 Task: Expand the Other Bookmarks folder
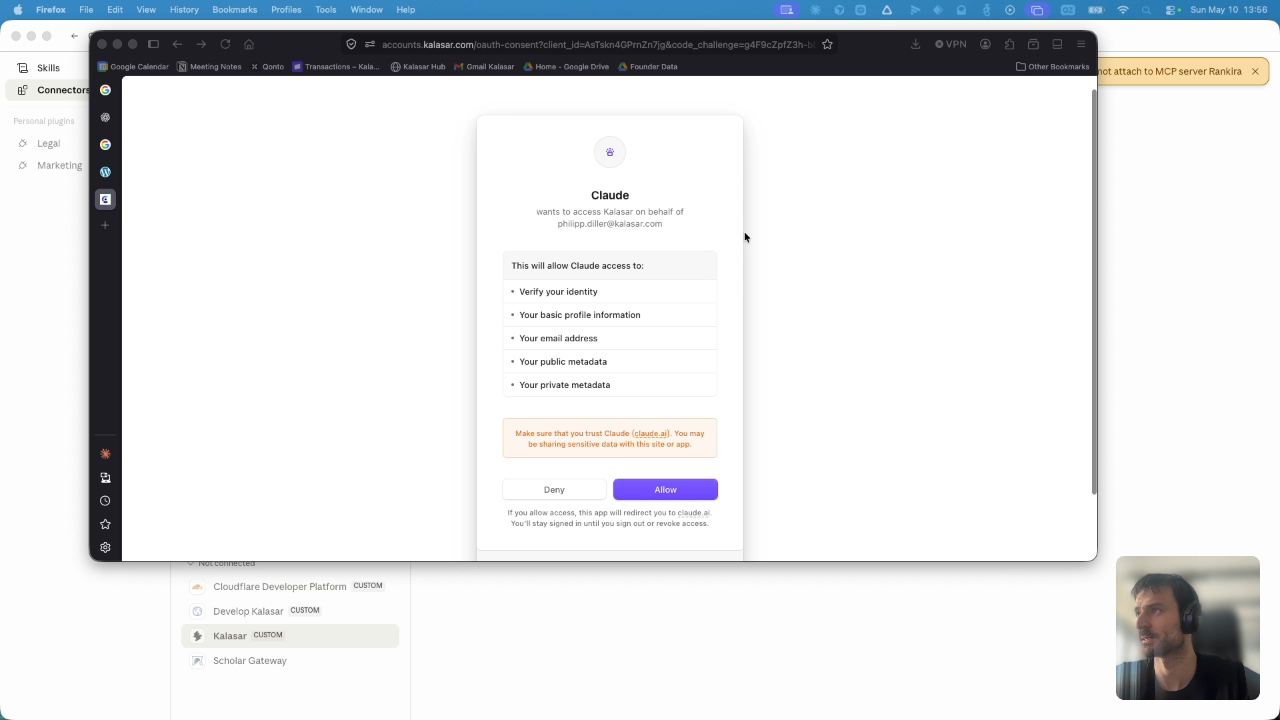point(1052,67)
